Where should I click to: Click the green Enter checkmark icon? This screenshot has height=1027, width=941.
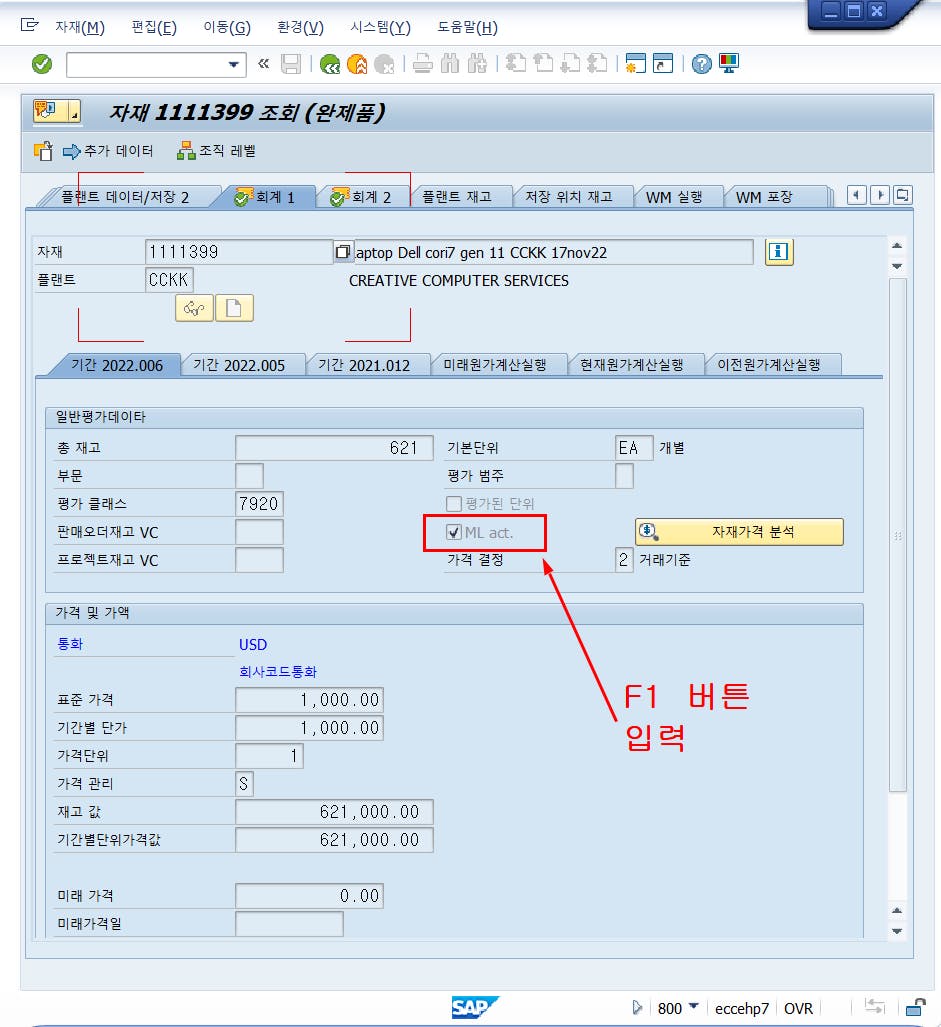coord(42,64)
